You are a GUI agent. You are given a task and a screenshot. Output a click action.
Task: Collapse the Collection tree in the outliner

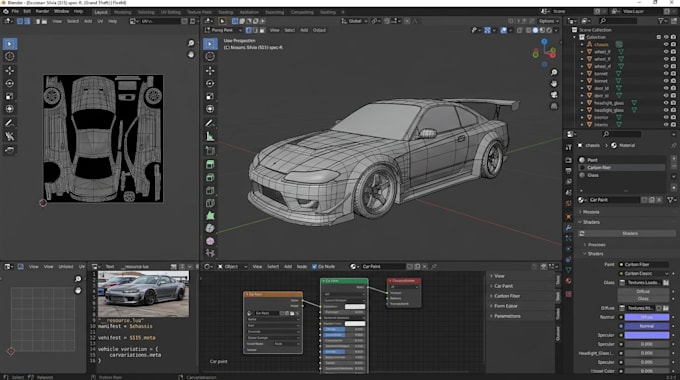[x=575, y=37]
